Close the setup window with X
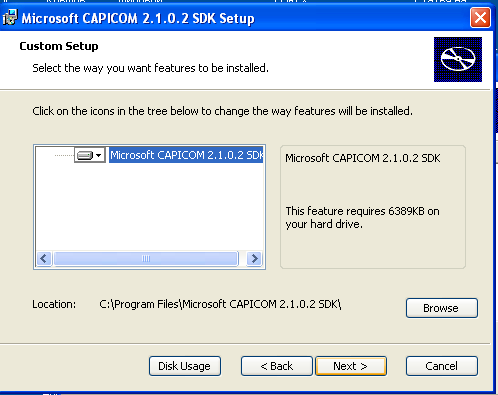The width and height of the screenshot is (498, 395). point(480,17)
